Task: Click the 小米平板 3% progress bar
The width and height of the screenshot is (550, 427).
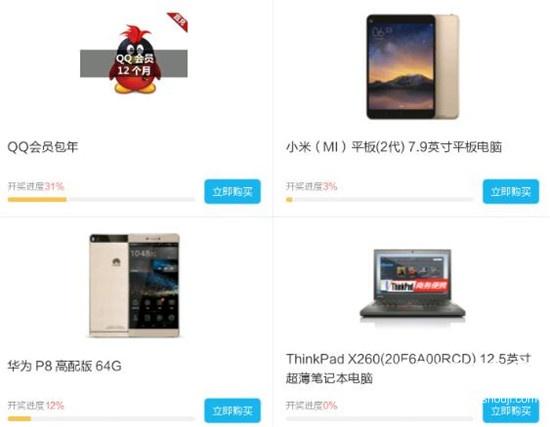Action: [380, 200]
